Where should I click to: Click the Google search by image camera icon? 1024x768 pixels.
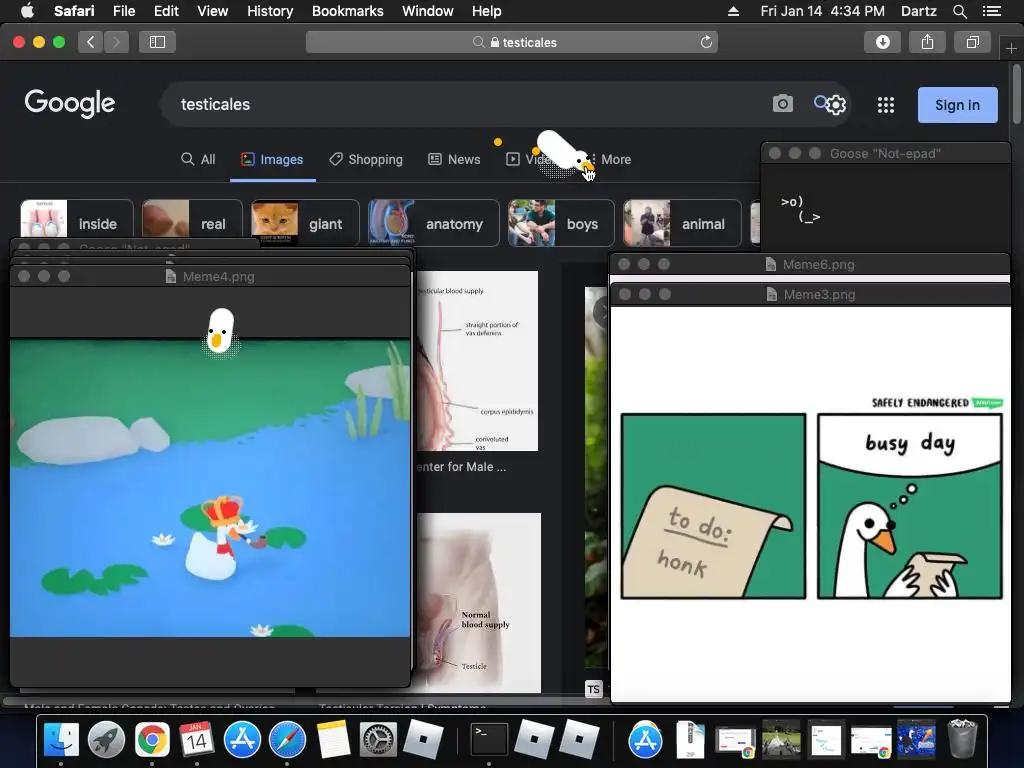[782, 104]
